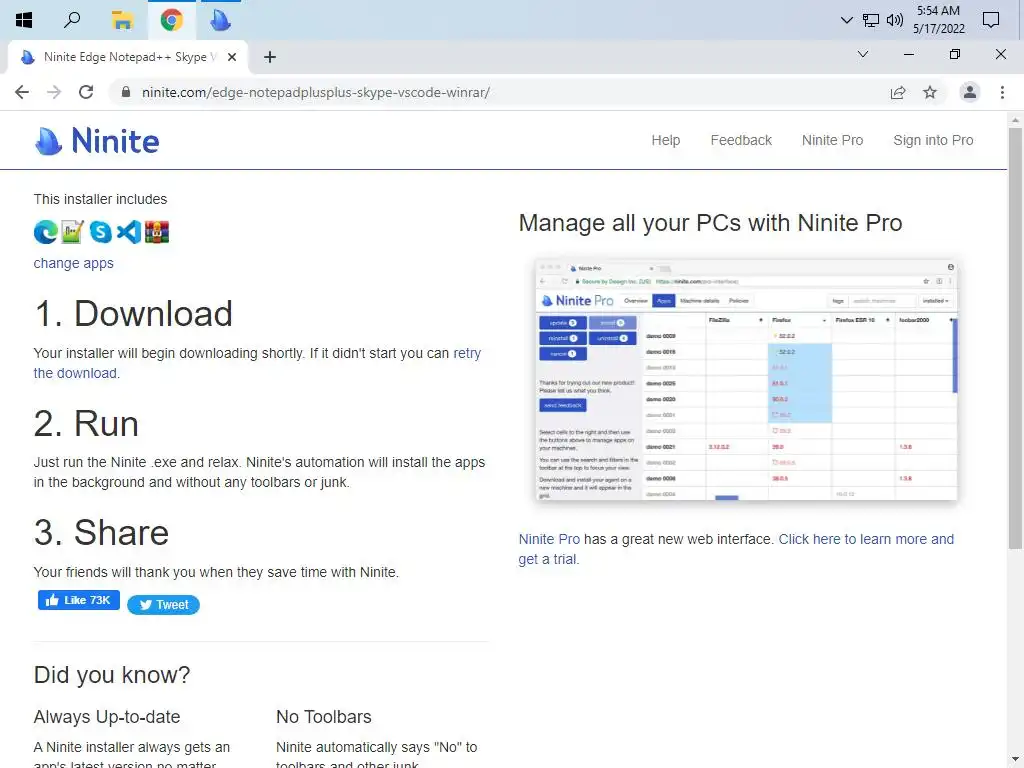The width and height of the screenshot is (1024, 768).
Task: Open Chrome tab search dropdown
Action: [863, 54]
